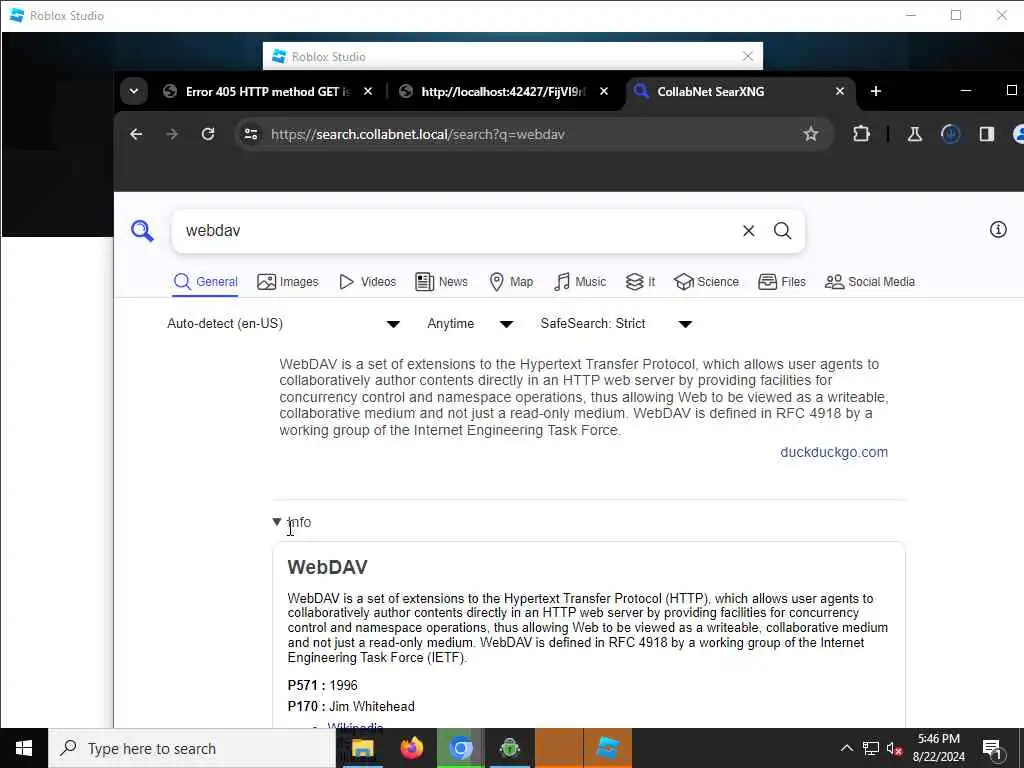Close the Error 405 tab

[x=368, y=91]
